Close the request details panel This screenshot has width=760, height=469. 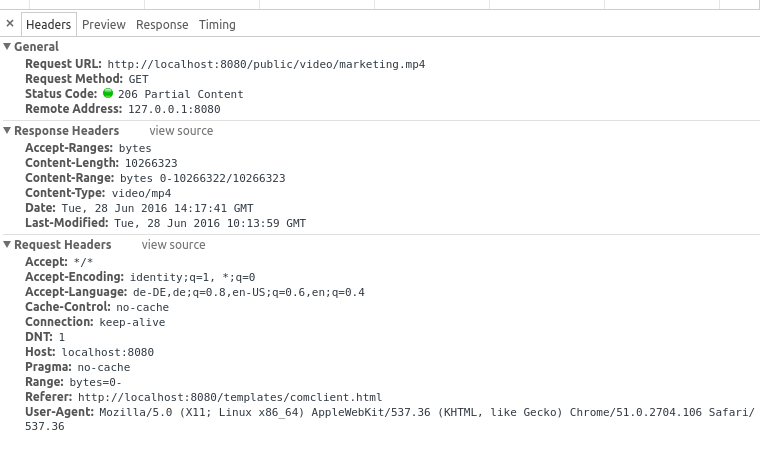pyautogui.click(x=10, y=24)
